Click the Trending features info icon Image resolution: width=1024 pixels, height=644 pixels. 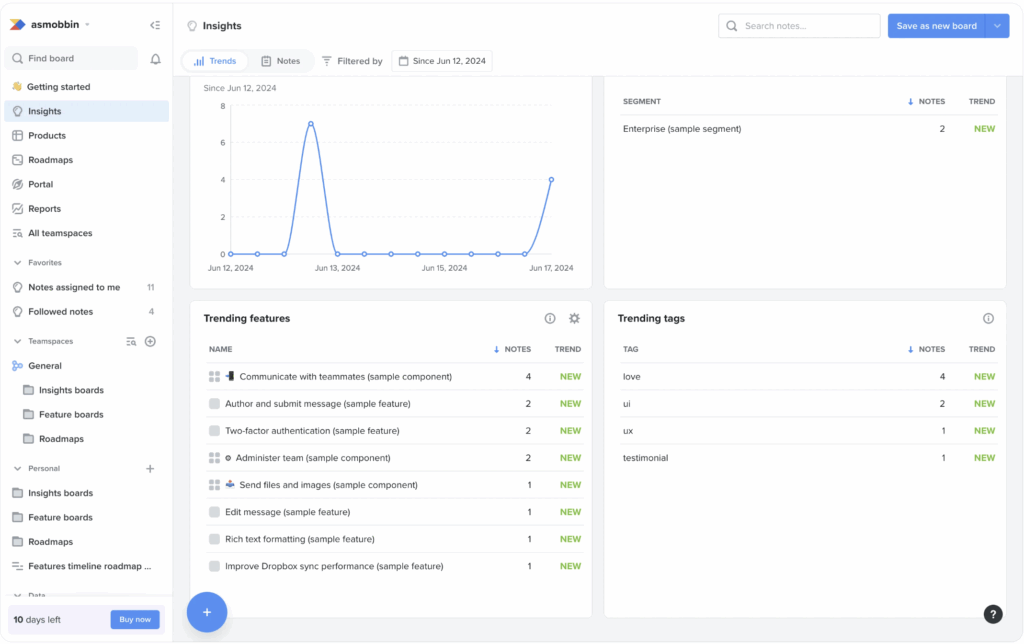click(x=550, y=318)
